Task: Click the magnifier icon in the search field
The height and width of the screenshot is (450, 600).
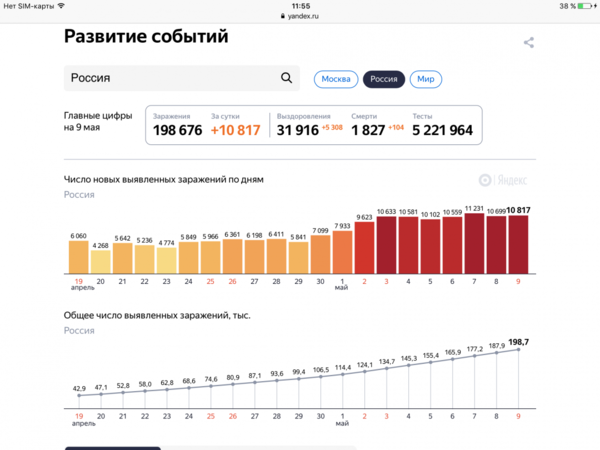Action: (x=287, y=78)
